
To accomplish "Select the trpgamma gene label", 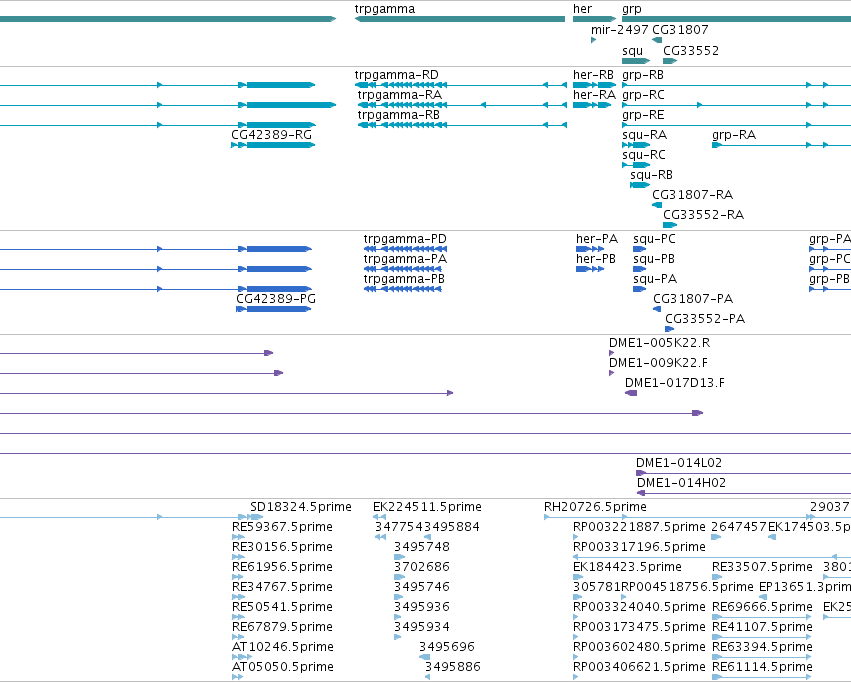I will click(385, 9).
